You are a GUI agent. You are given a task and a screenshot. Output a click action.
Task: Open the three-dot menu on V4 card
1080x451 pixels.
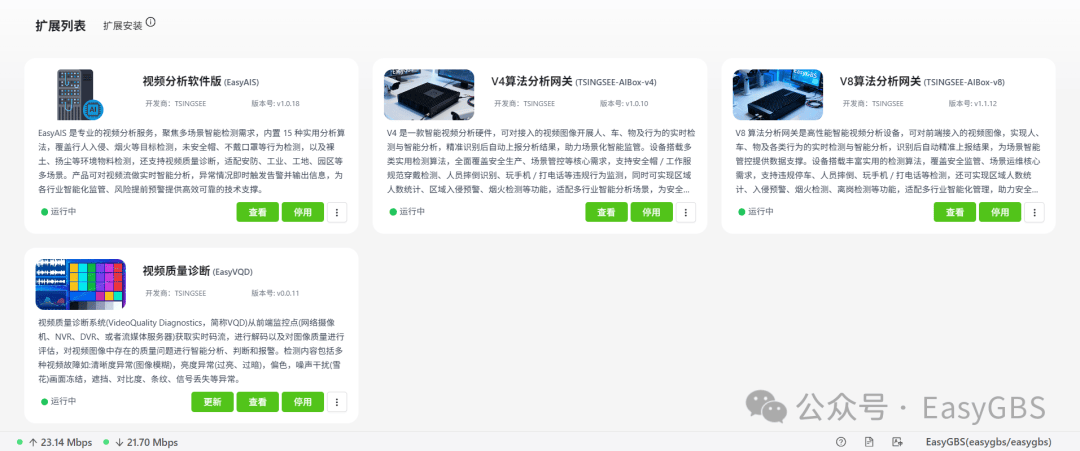coord(685,212)
